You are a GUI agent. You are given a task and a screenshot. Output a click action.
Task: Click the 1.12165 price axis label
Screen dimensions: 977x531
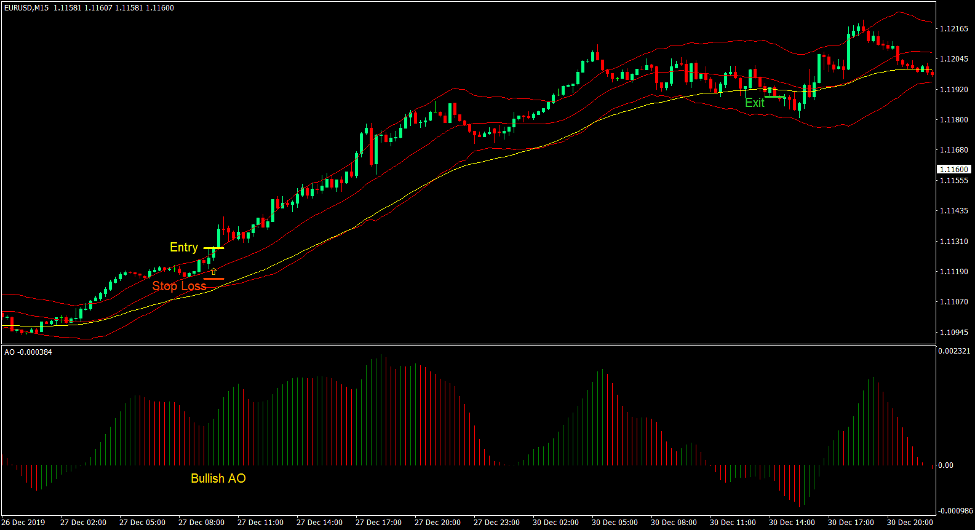[955, 29]
